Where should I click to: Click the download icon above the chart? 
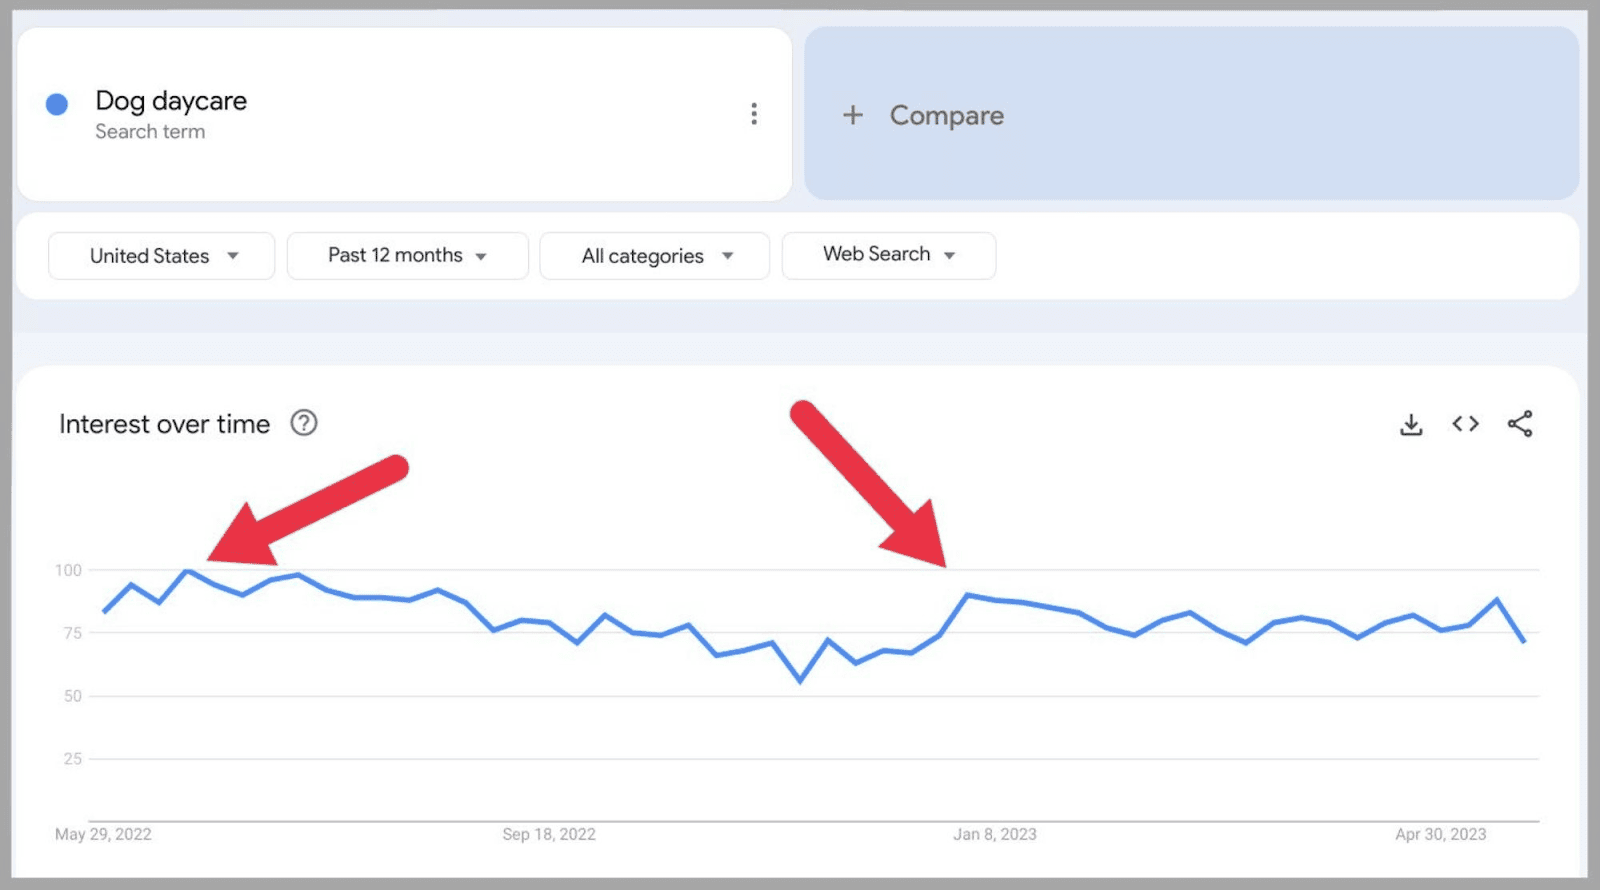1411,424
